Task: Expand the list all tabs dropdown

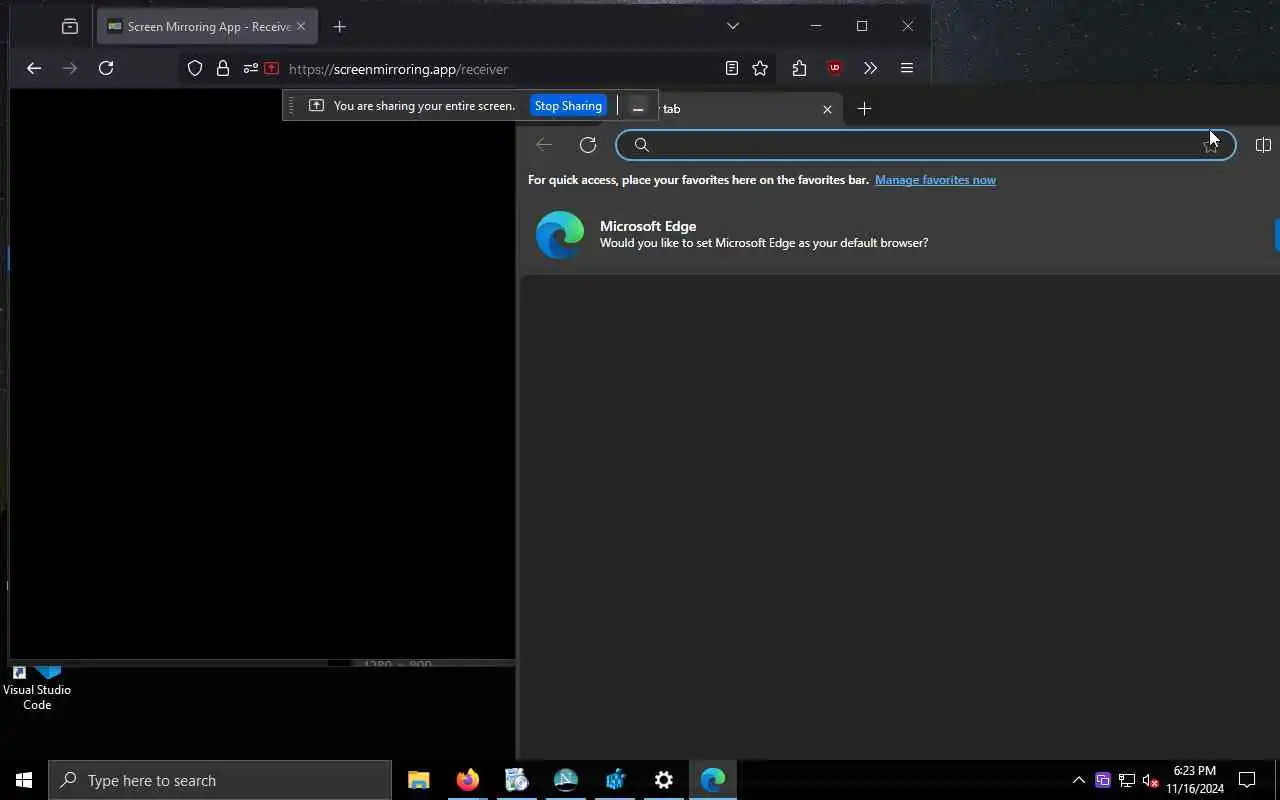Action: (x=733, y=26)
